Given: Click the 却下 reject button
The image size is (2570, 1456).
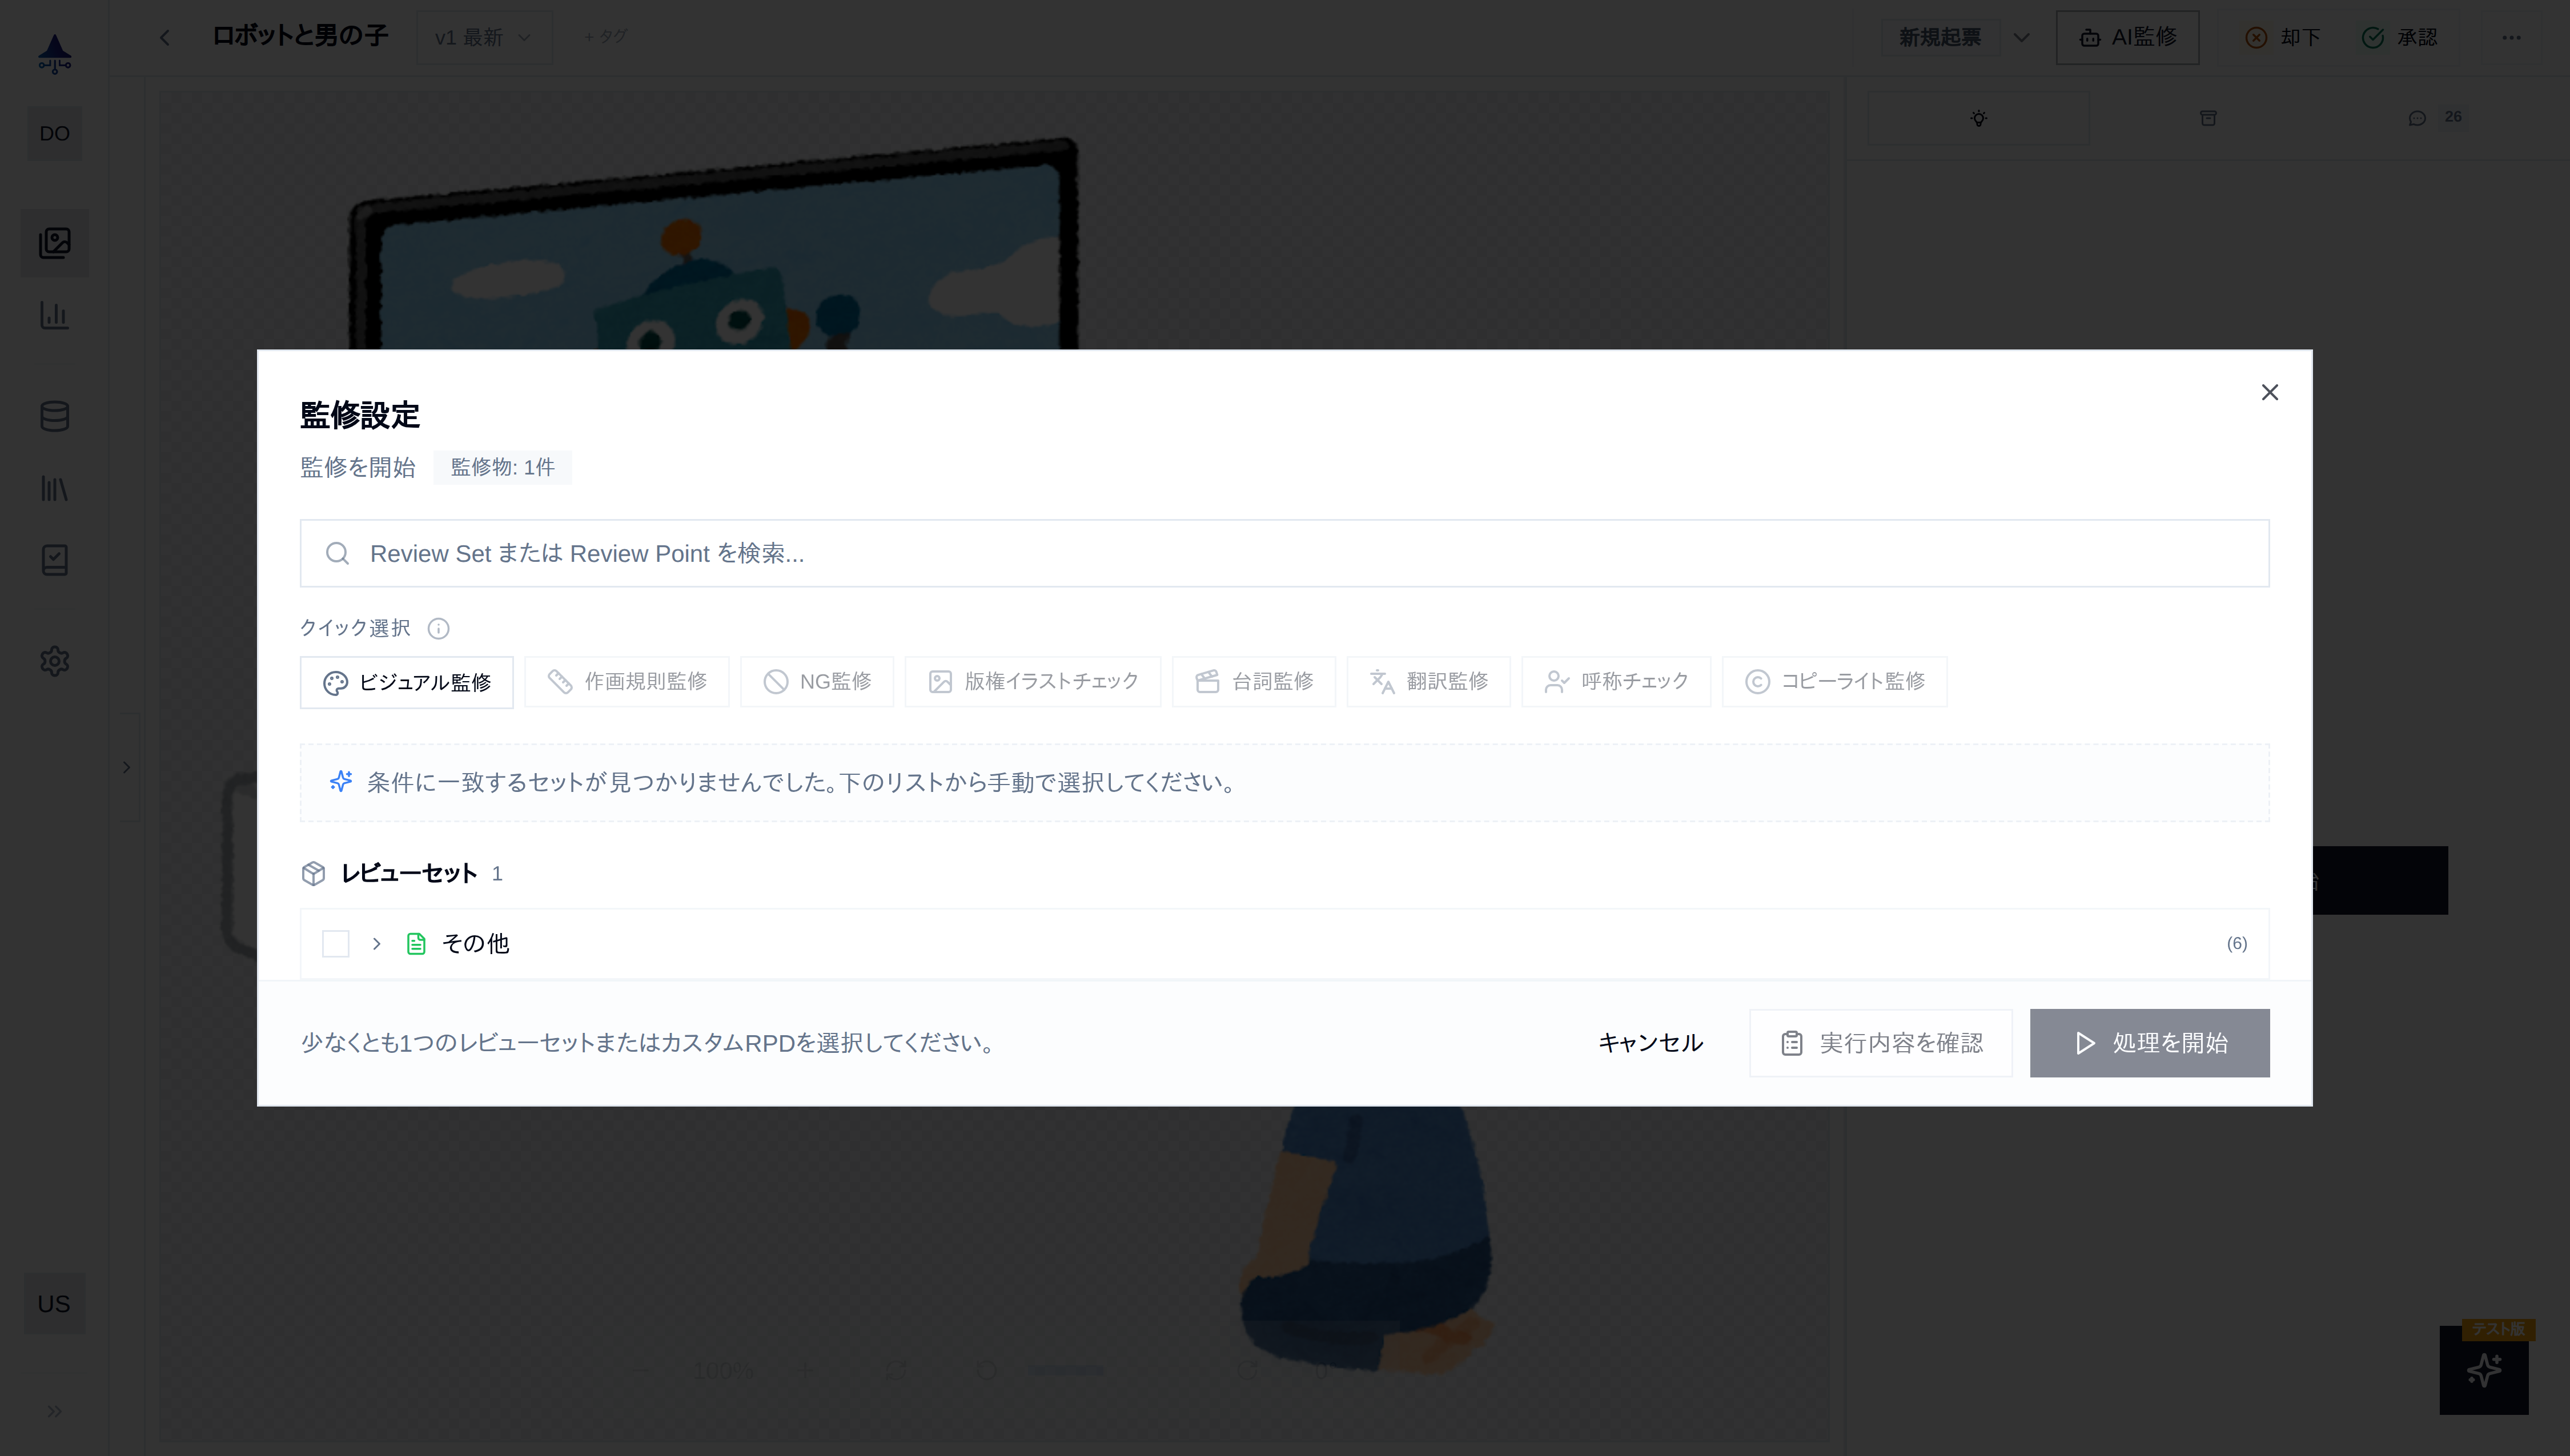Looking at the screenshot, I should [x=2283, y=37].
